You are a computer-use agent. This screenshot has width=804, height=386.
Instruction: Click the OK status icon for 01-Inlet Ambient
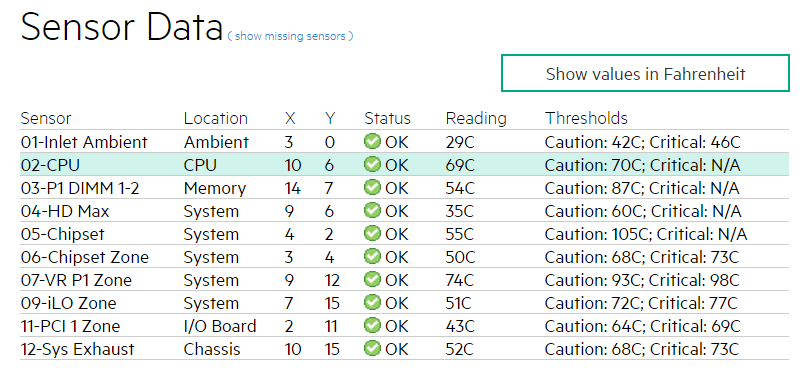click(x=372, y=141)
